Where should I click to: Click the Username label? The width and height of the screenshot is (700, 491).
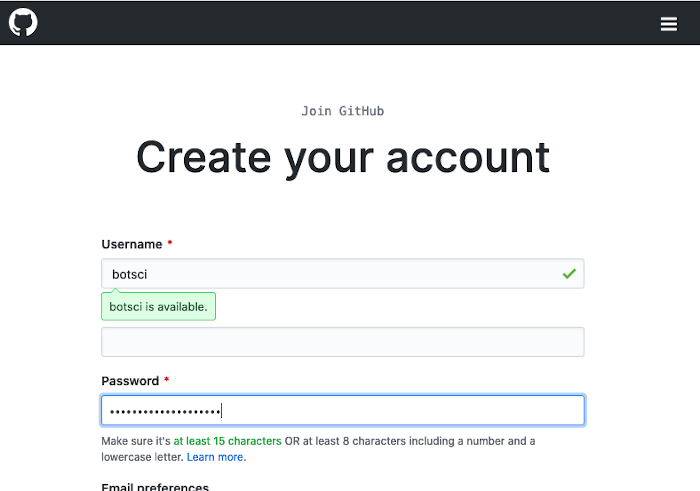tap(132, 245)
